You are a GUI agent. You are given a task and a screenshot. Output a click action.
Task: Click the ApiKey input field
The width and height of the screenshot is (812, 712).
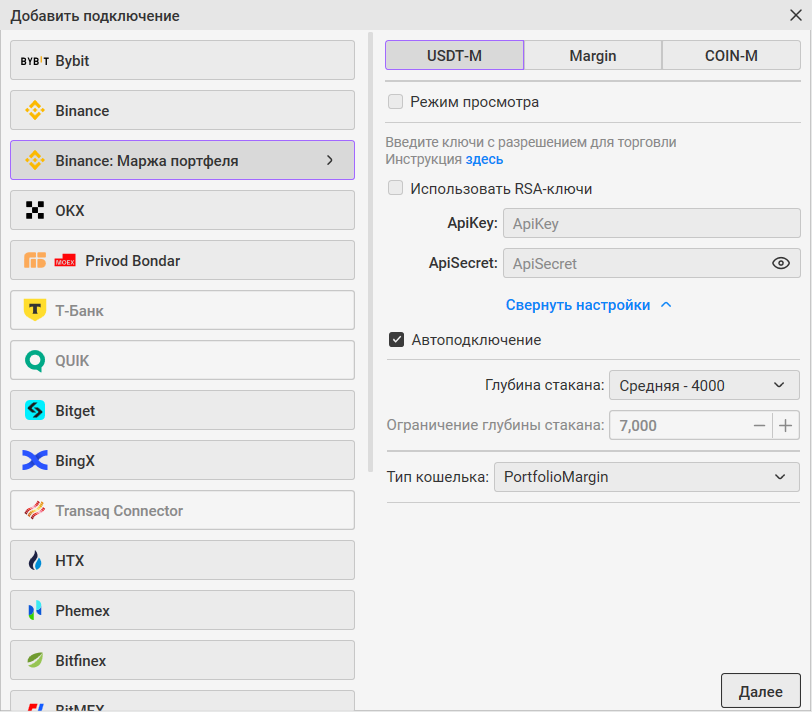pos(651,223)
